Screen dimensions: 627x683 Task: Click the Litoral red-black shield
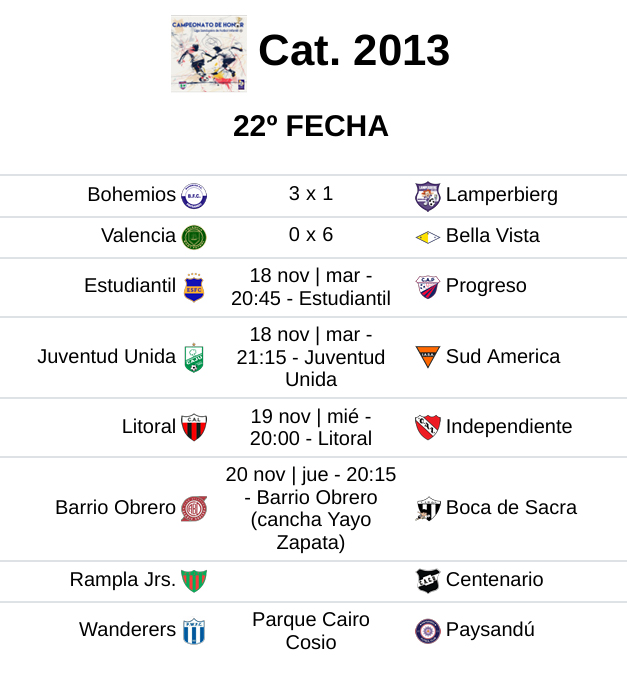(194, 428)
